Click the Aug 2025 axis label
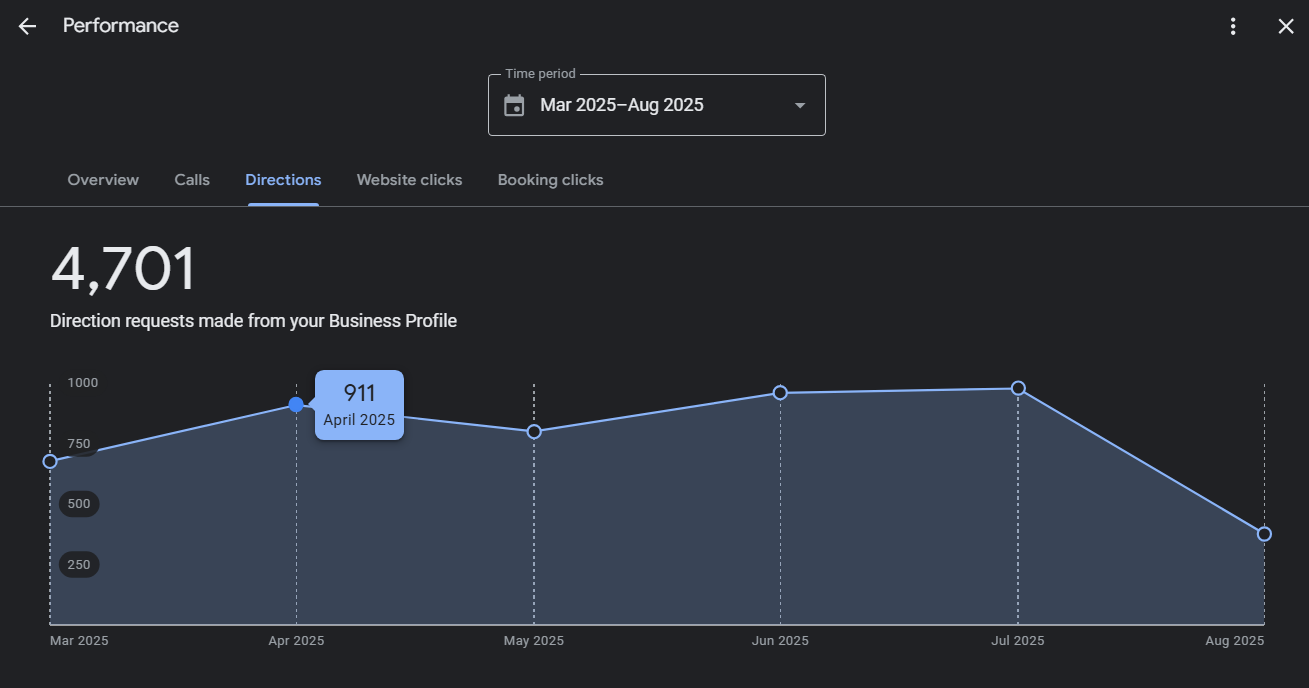Image resolution: width=1309 pixels, height=688 pixels. pyautogui.click(x=1235, y=641)
